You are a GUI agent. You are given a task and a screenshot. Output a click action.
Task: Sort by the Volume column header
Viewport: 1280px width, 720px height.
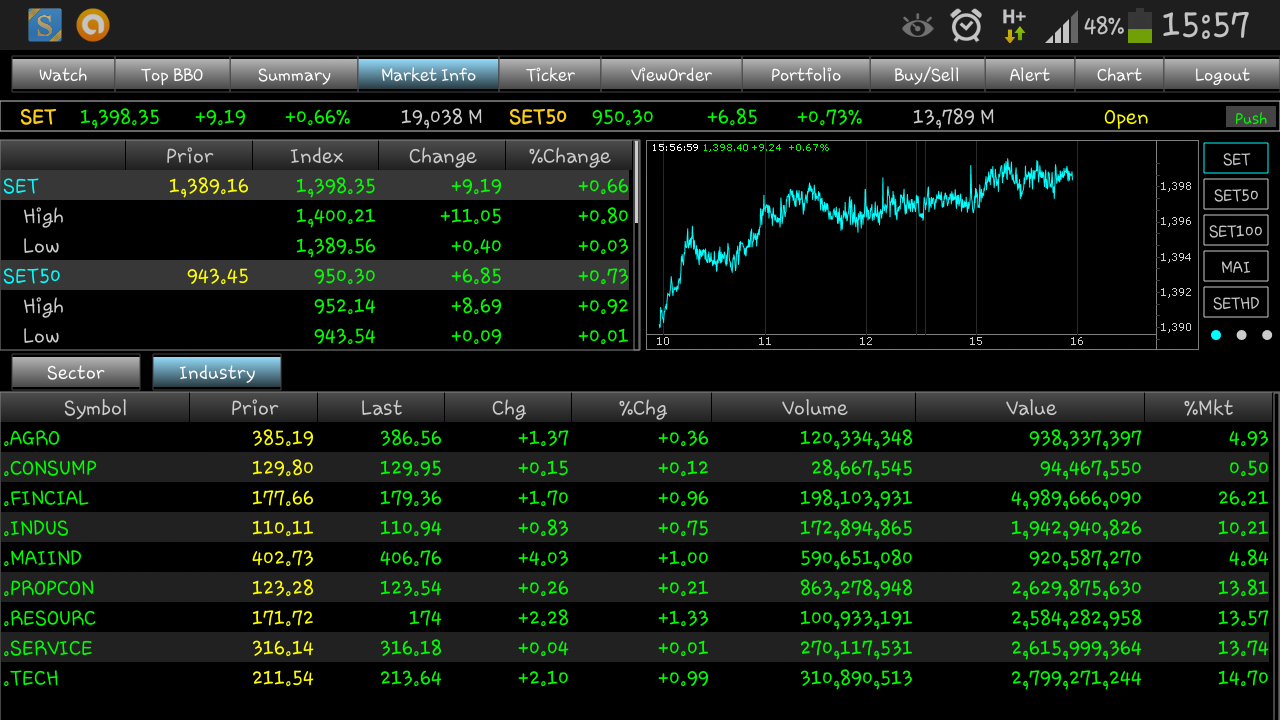814,408
